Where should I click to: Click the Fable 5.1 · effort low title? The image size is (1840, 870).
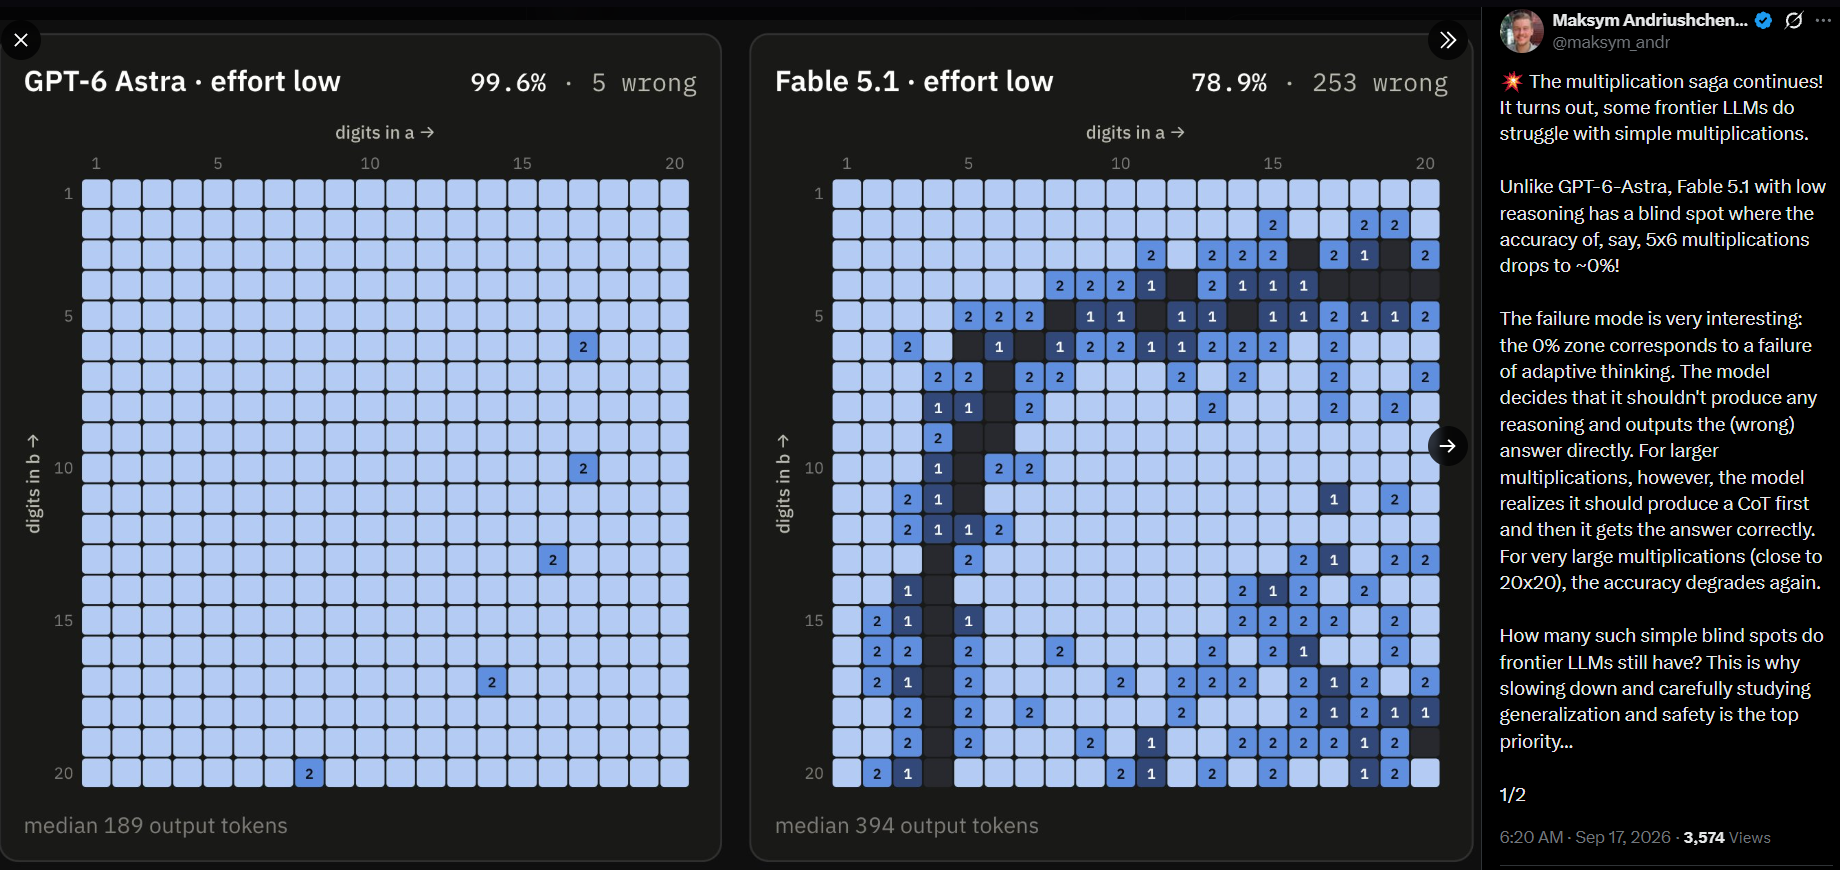pyautogui.click(x=914, y=81)
